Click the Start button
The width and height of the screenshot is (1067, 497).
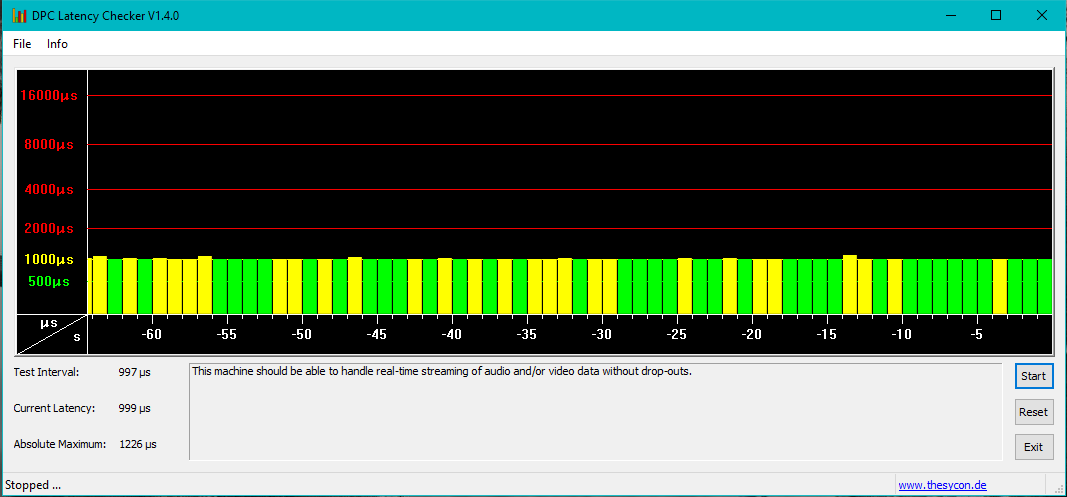(1034, 376)
